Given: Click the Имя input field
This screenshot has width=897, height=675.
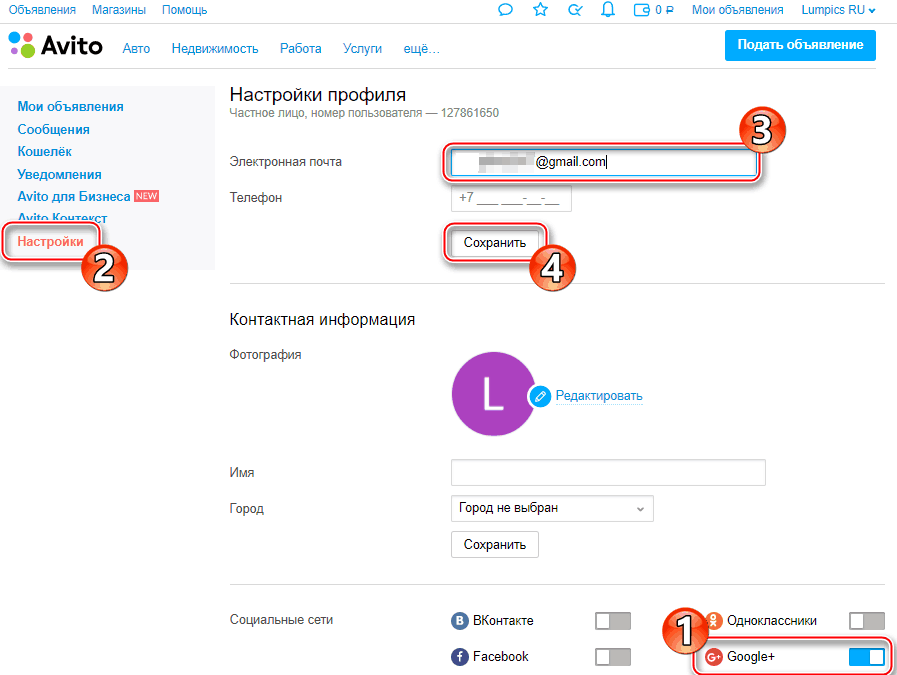Looking at the screenshot, I should coord(608,472).
